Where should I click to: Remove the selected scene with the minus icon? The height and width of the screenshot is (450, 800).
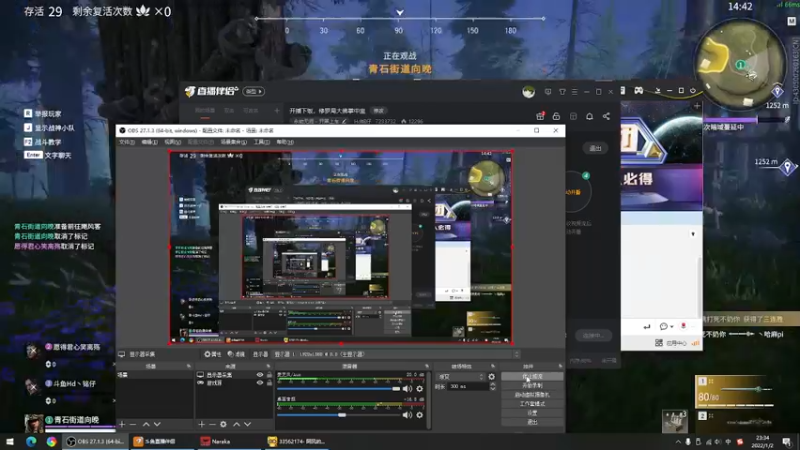click(x=133, y=424)
